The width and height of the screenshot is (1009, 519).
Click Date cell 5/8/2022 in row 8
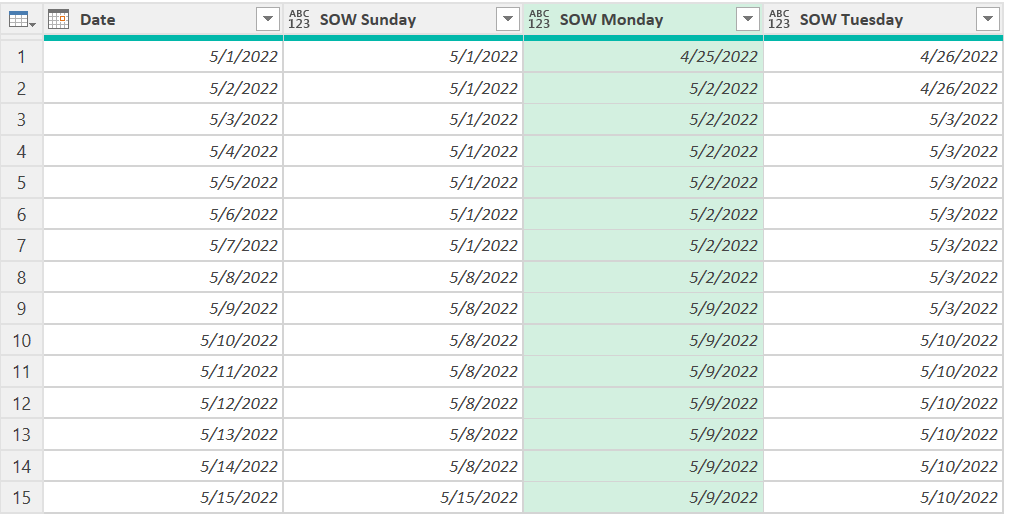(163, 277)
